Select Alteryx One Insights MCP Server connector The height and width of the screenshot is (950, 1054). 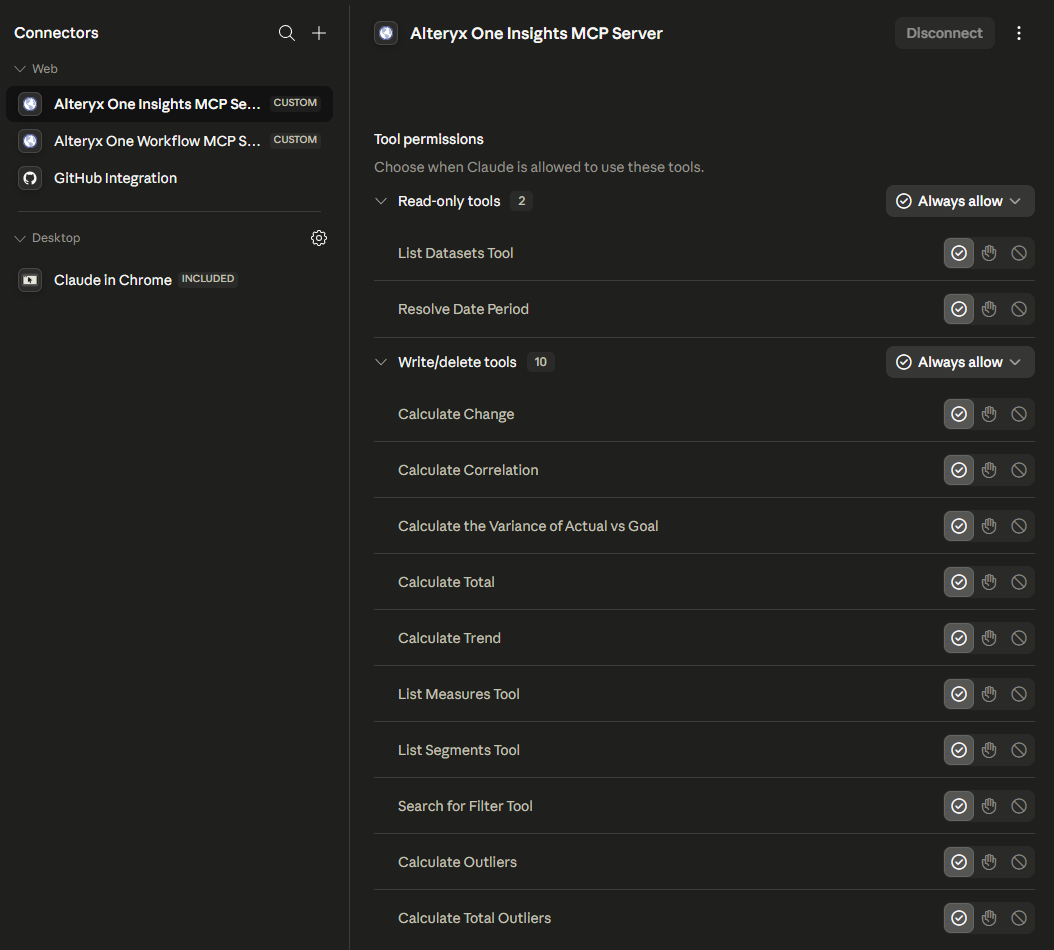pyautogui.click(x=169, y=104)
